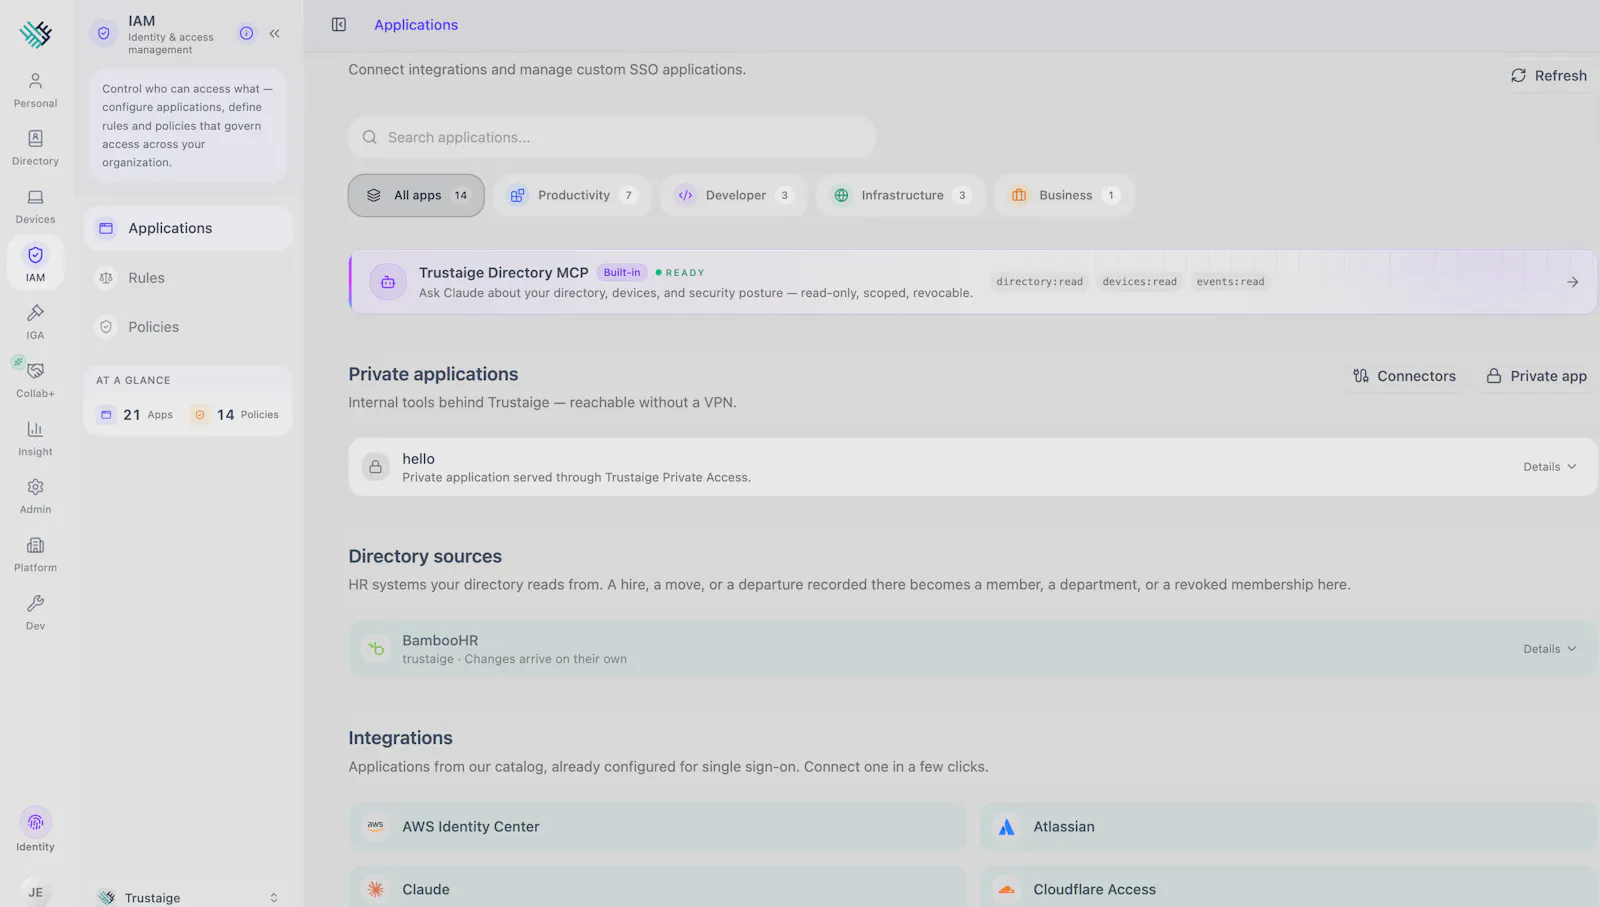Click the Trustaige Directory MCP bot icon
This screenshot has height=907, width=1600.
[387, 282]
